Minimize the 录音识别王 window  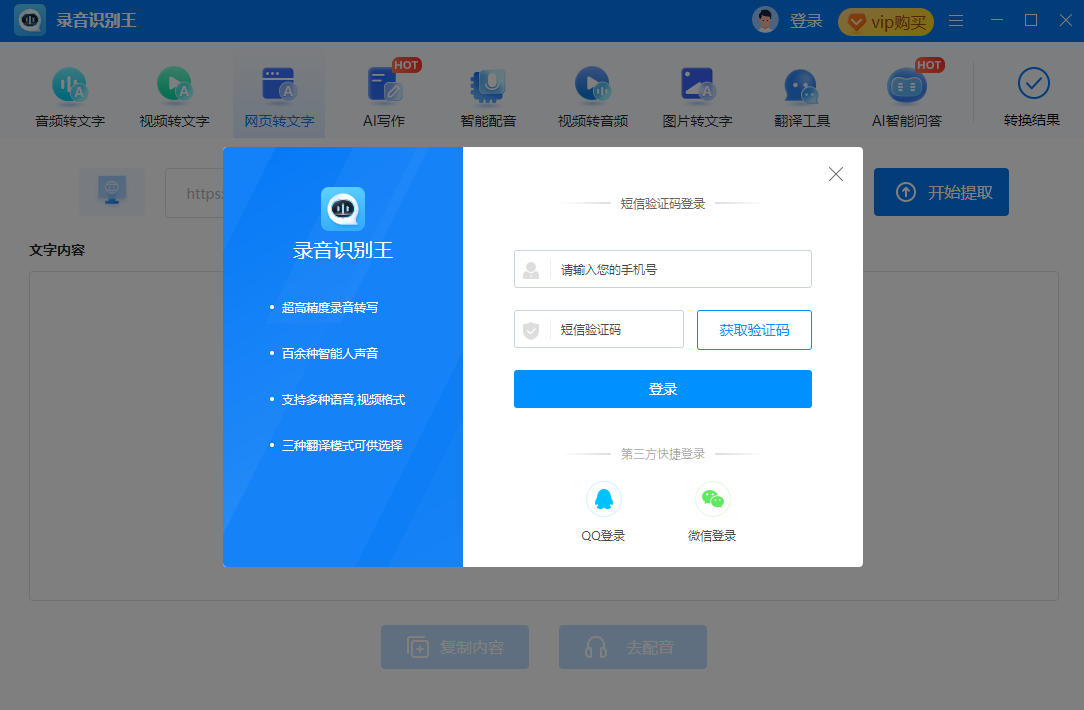(x=997, y=20)
